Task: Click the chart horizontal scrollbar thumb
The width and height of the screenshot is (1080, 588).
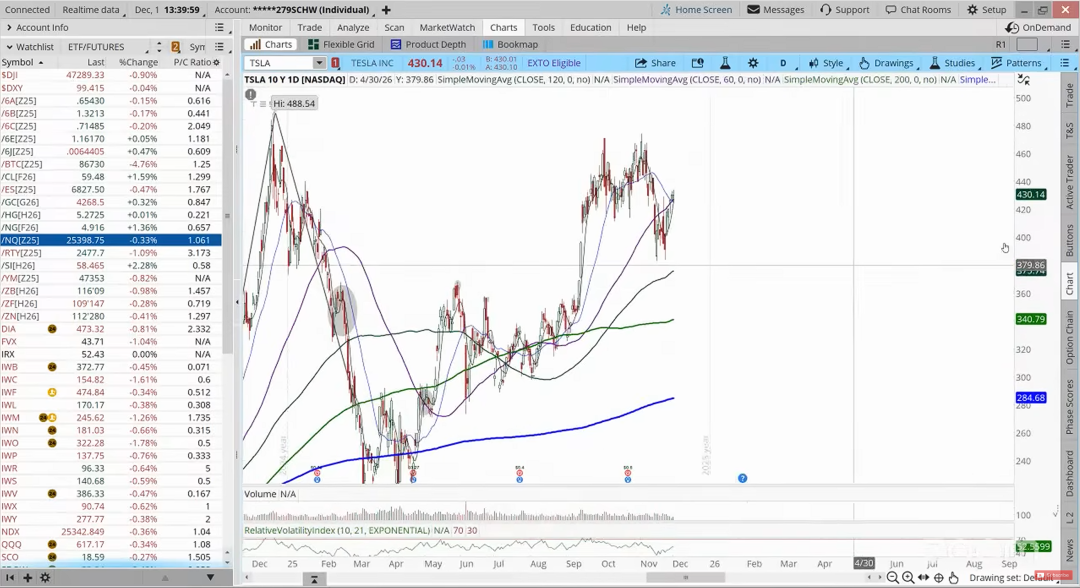Action: point(685,578)
